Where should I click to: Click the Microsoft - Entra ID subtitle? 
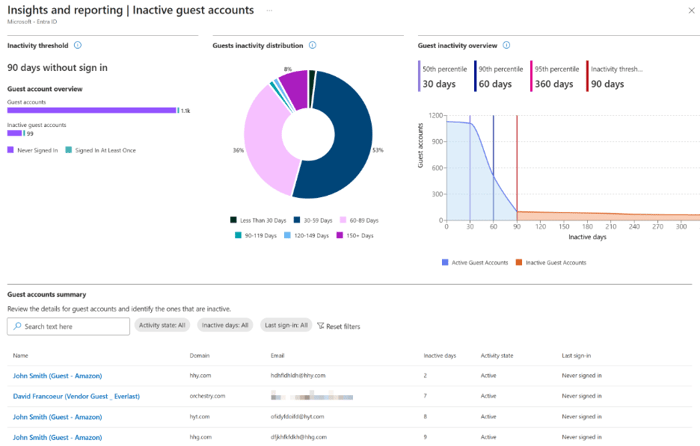(x=32, y=21)
